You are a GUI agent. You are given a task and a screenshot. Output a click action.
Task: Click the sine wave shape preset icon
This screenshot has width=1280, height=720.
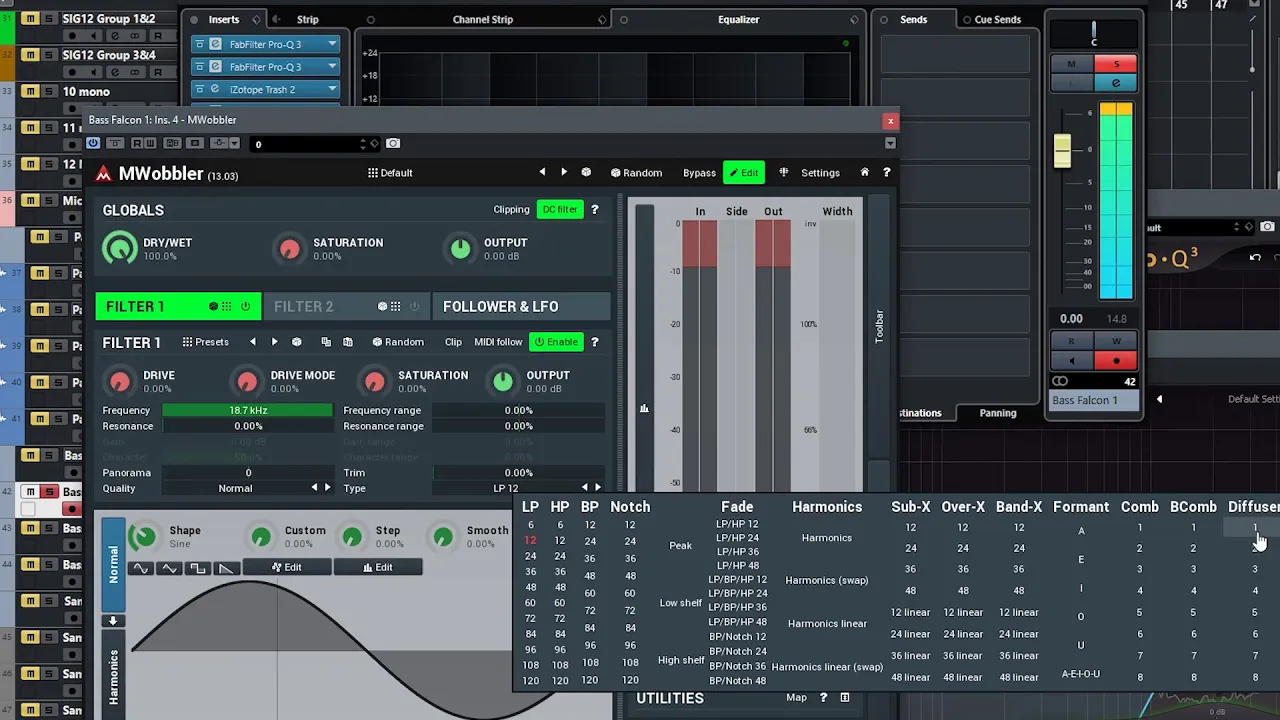point(141,568)
